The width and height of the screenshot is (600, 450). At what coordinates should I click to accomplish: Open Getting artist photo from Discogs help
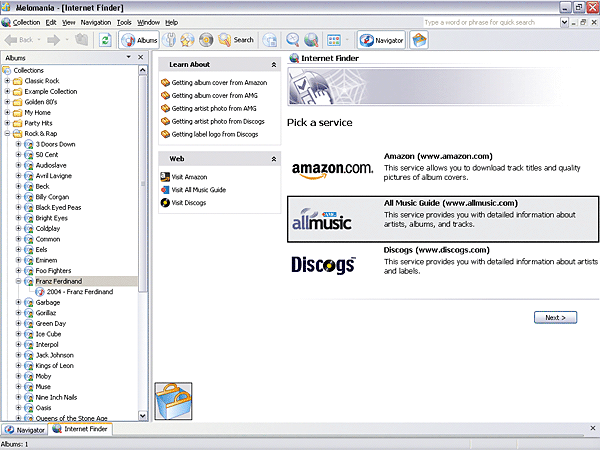click(x=218, y=122)
